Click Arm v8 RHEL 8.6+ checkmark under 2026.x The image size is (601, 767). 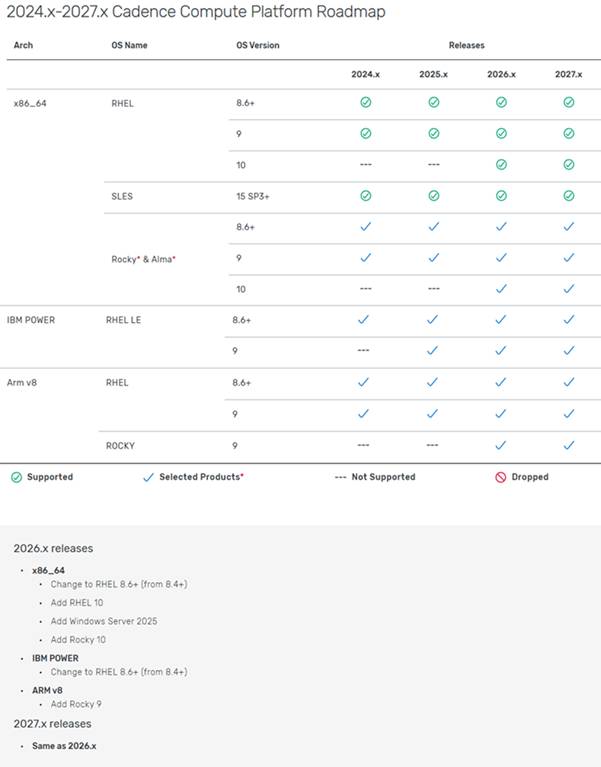point(500,383)
